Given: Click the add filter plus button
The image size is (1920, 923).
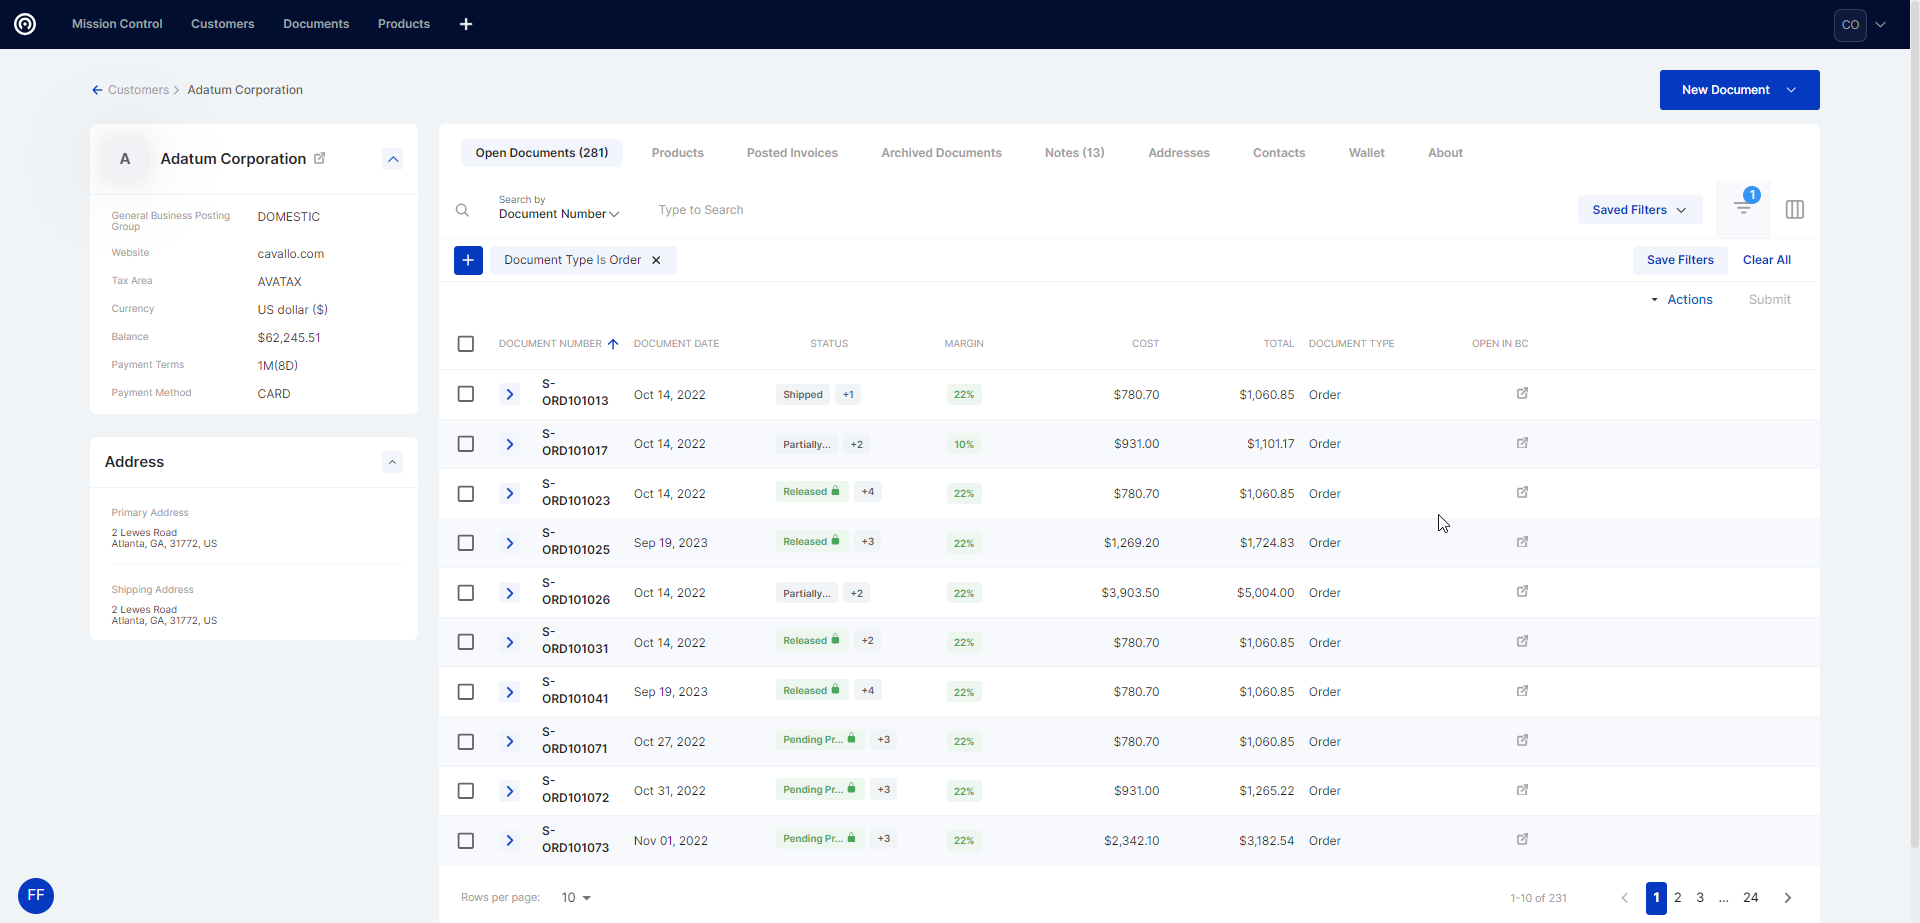Looking at the screenshot, I should click(468, 260).
